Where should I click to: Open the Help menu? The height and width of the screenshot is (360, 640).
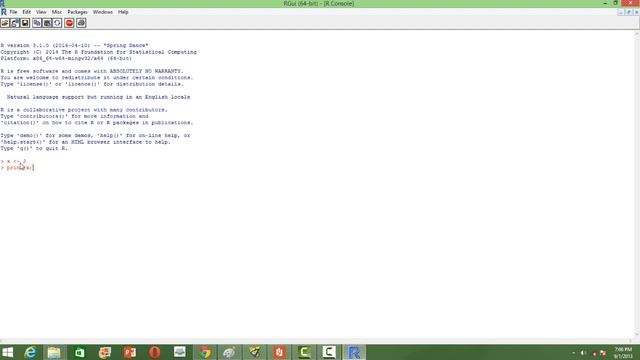(123, 12)
